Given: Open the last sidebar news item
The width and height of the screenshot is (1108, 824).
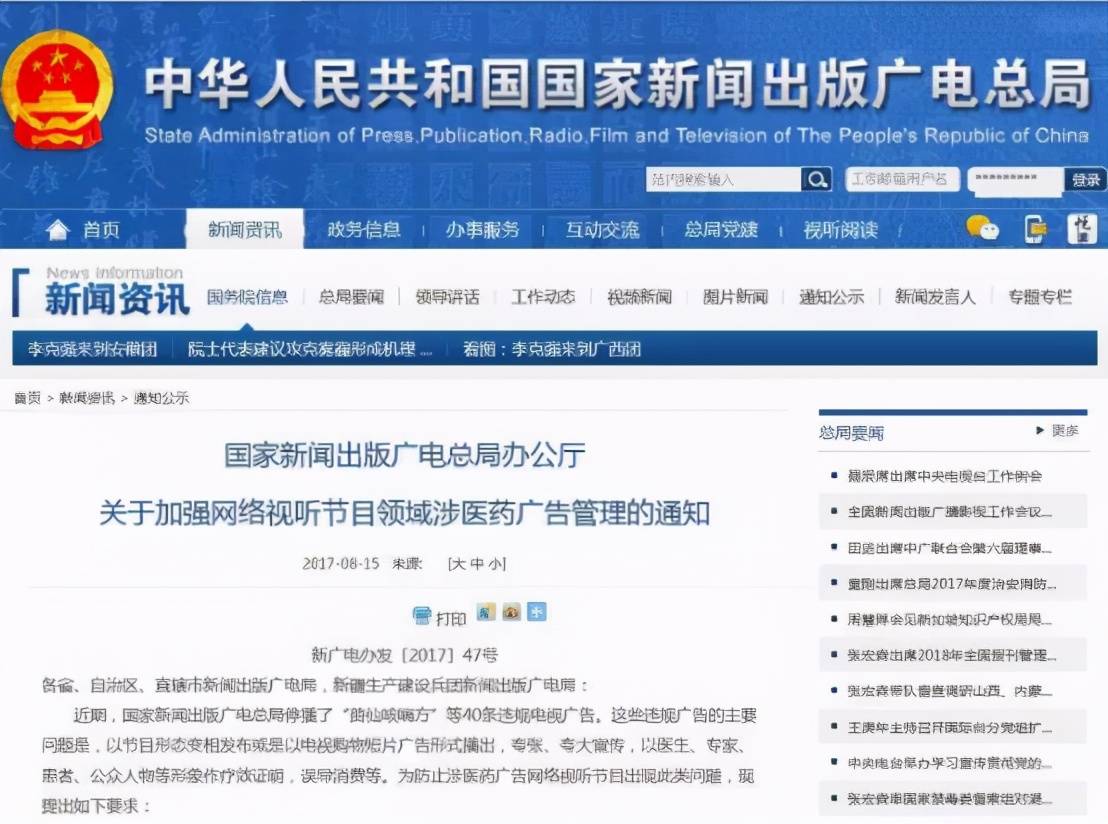Looking at the screenshot, I should pos(950,799).
